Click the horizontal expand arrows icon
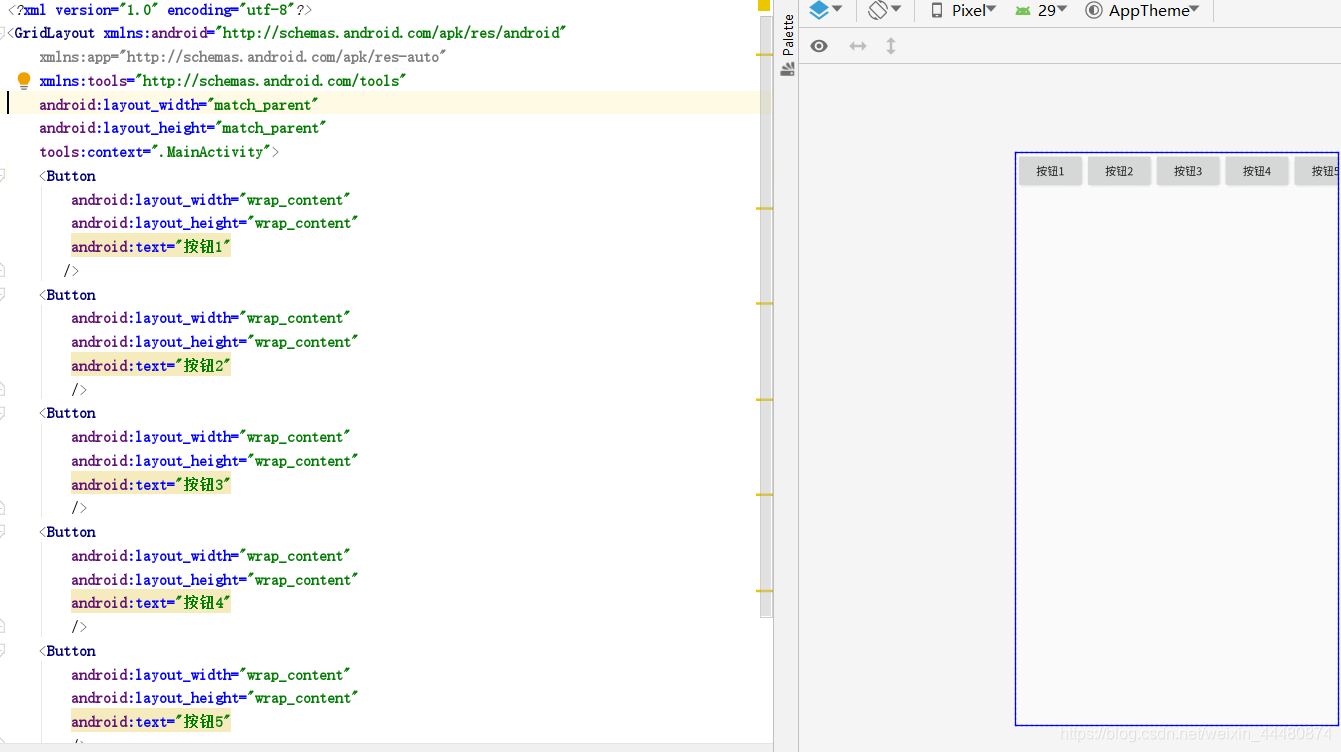 pyautogui.click(x=858, y=46)
